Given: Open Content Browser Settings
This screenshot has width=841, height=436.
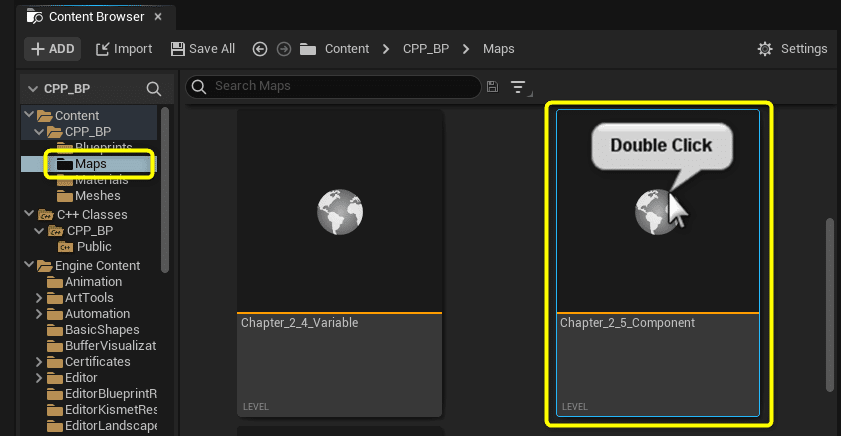Looking at the screenshot, I should (792, 49).
